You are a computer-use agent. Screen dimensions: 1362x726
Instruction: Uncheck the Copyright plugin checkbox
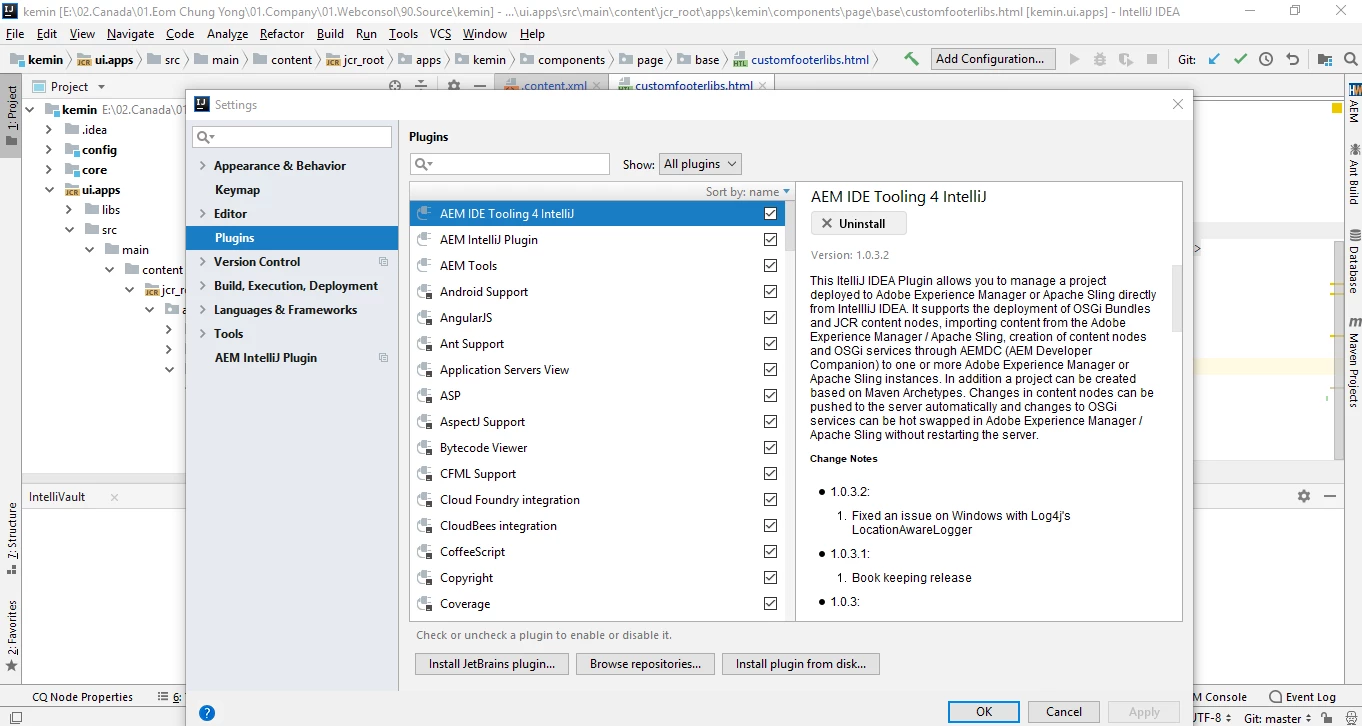point(770,578)
